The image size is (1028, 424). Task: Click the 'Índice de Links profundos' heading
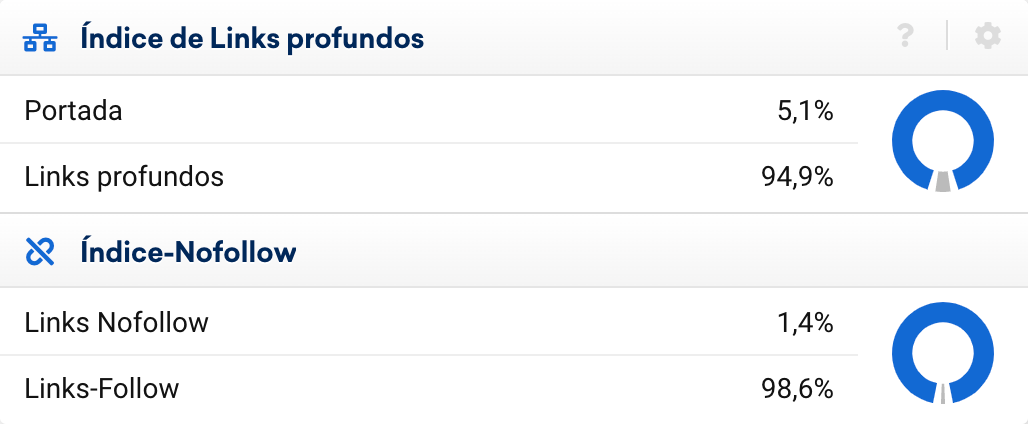[x=252, y=39]
